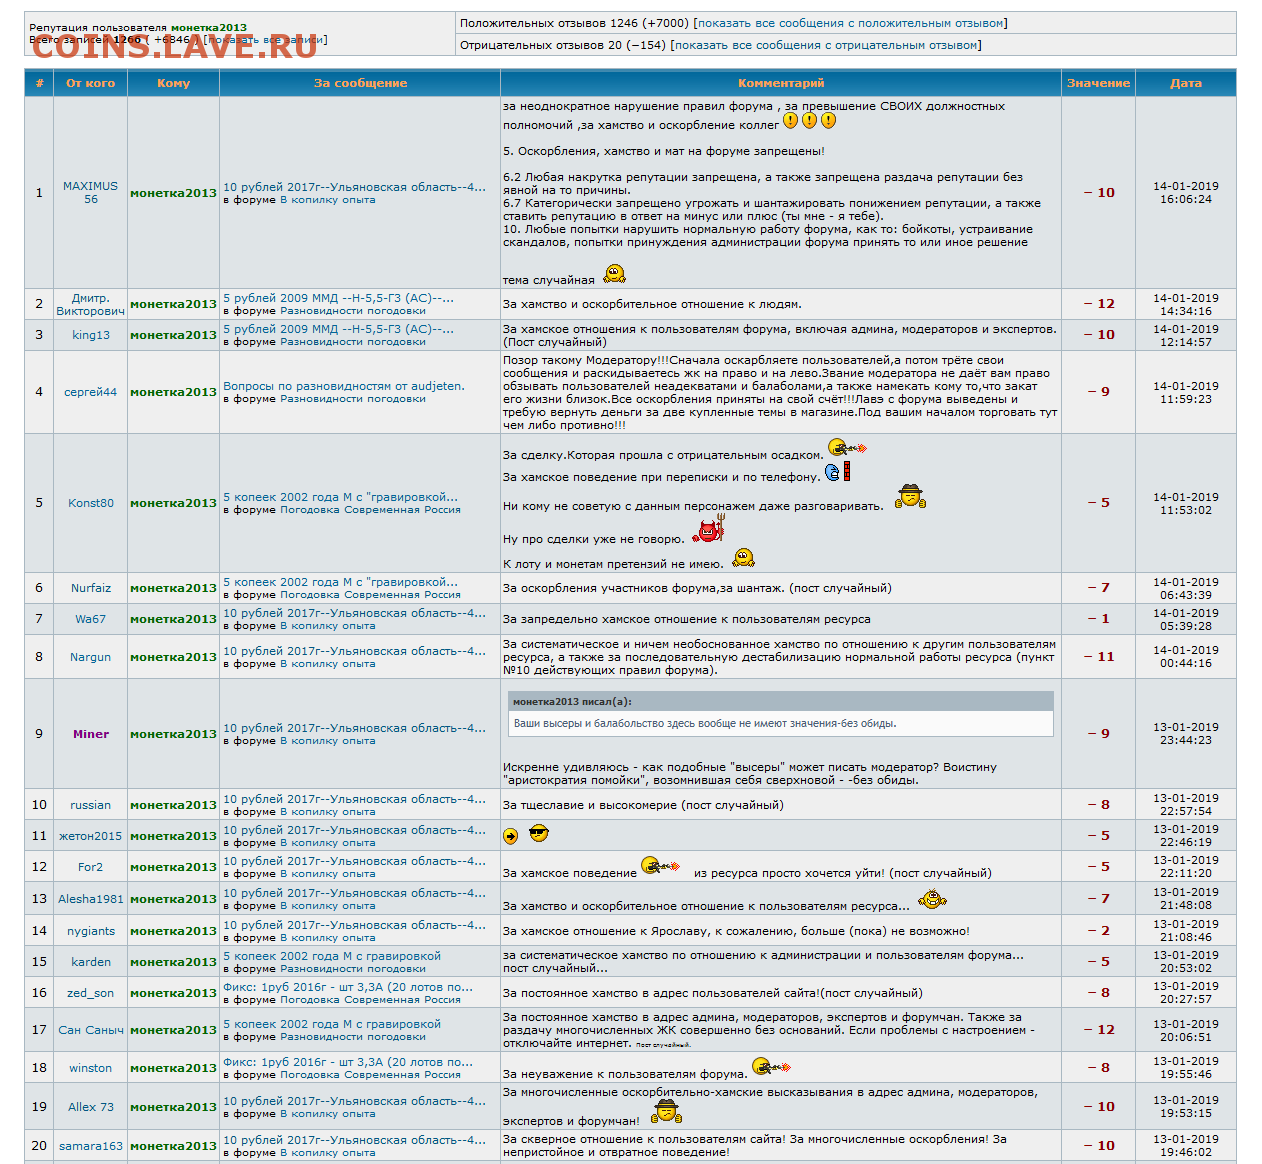1262x1164 pixels.
Task: Open Wa67 user profile
Action: pos(91,619)
